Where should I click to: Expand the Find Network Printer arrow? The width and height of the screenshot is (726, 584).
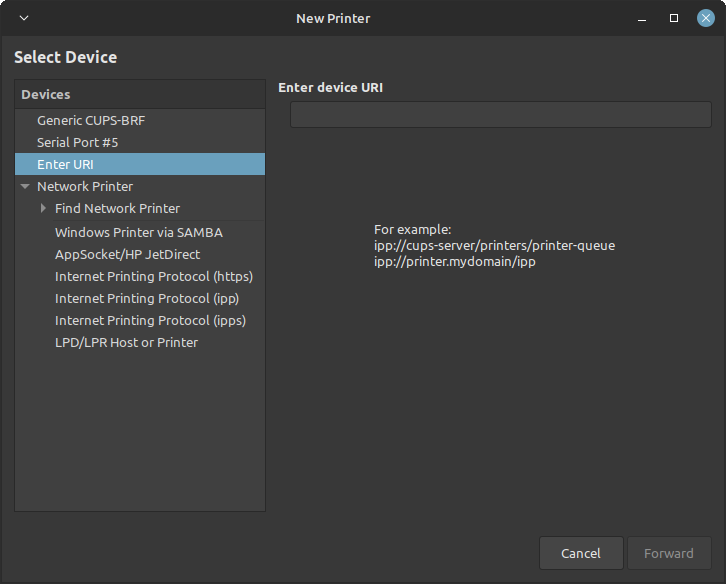43,209
